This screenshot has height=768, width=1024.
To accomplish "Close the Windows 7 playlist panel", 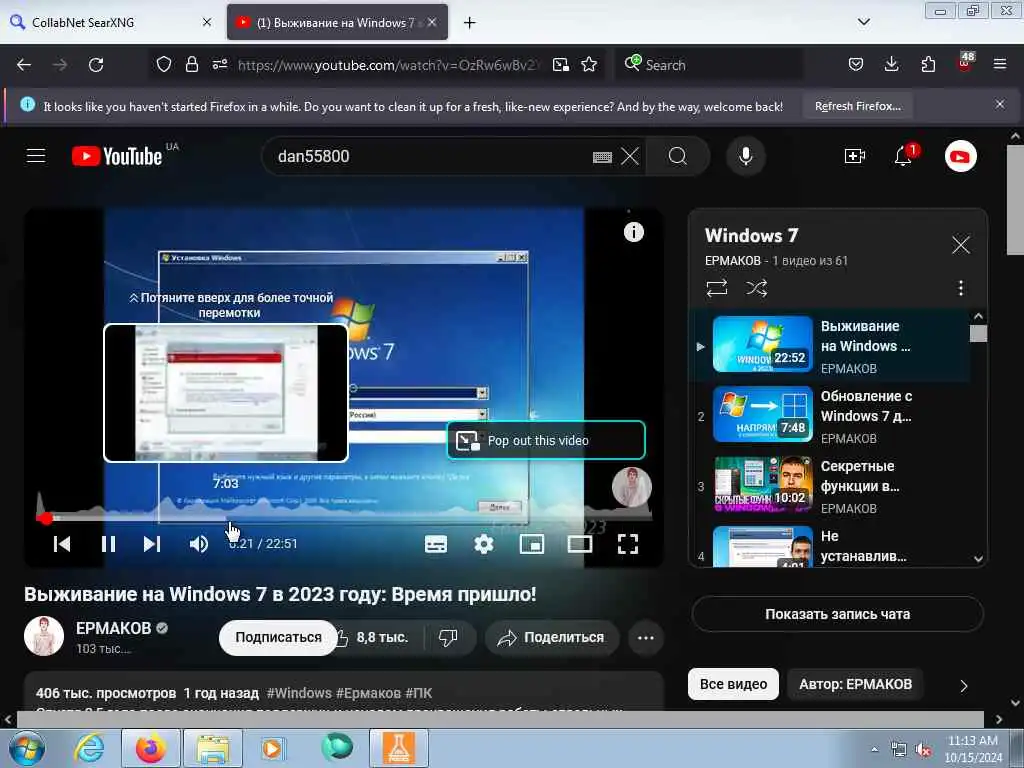I will pos(960,245).
